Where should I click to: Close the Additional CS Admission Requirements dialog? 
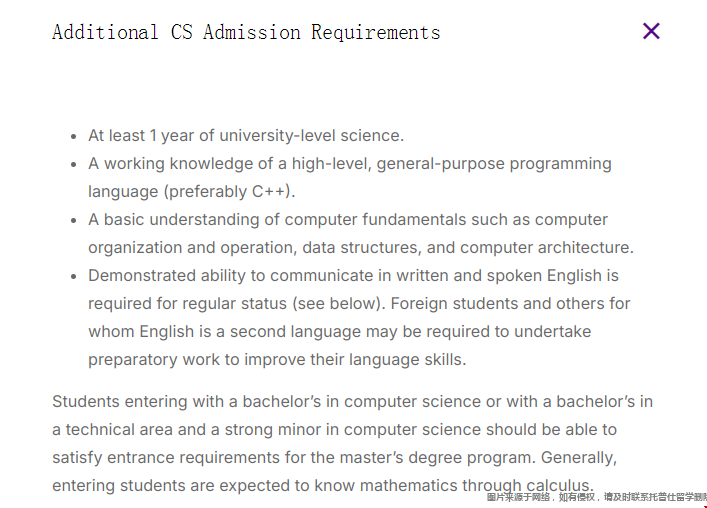651,32
